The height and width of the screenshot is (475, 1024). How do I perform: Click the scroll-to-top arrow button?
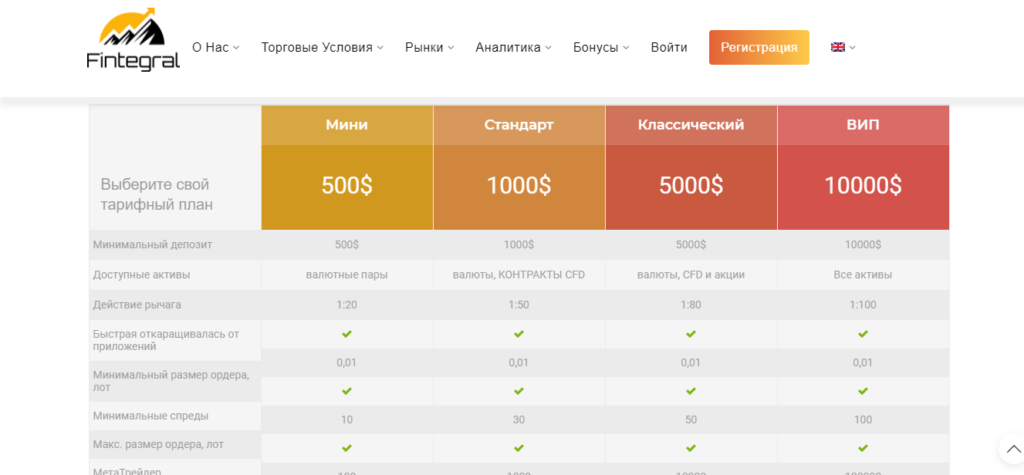[x=1013, y=449]
